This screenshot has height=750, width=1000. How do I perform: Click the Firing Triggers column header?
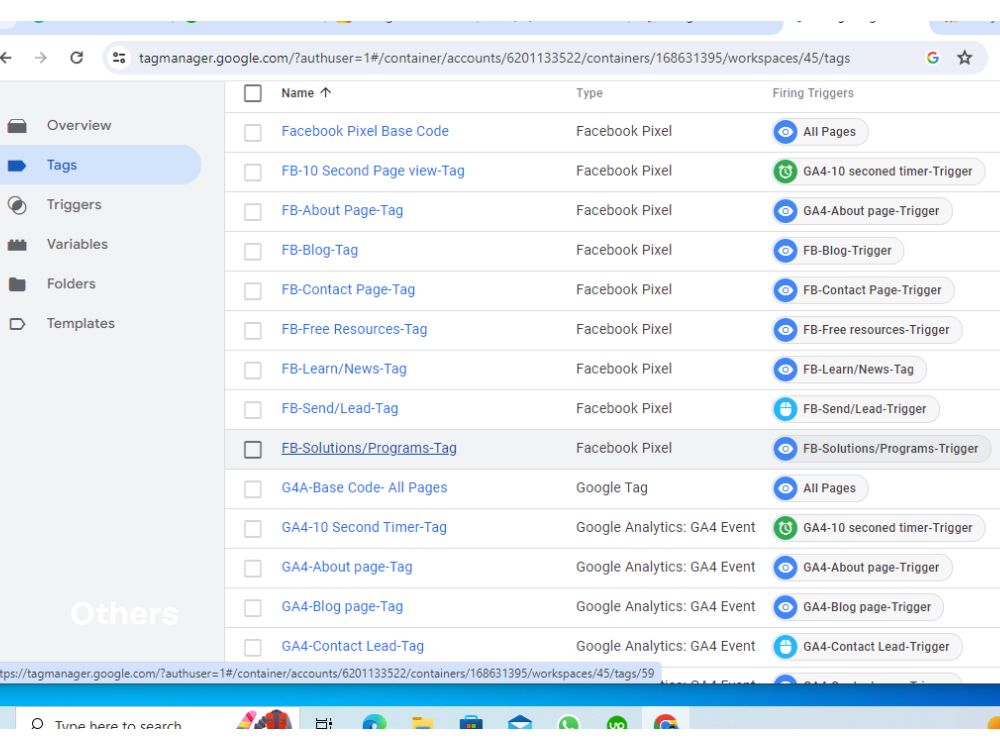(x=812, y=93)
